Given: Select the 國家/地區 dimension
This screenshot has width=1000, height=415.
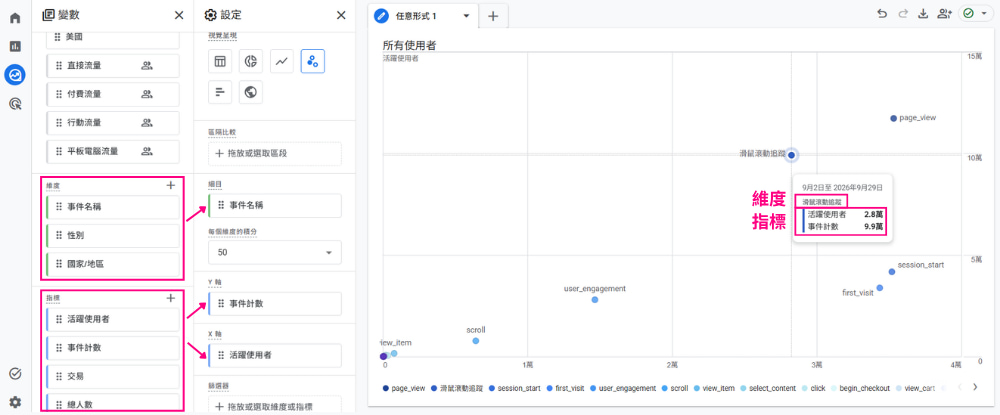Looking at the screenshot, I should tap(112, 264).
